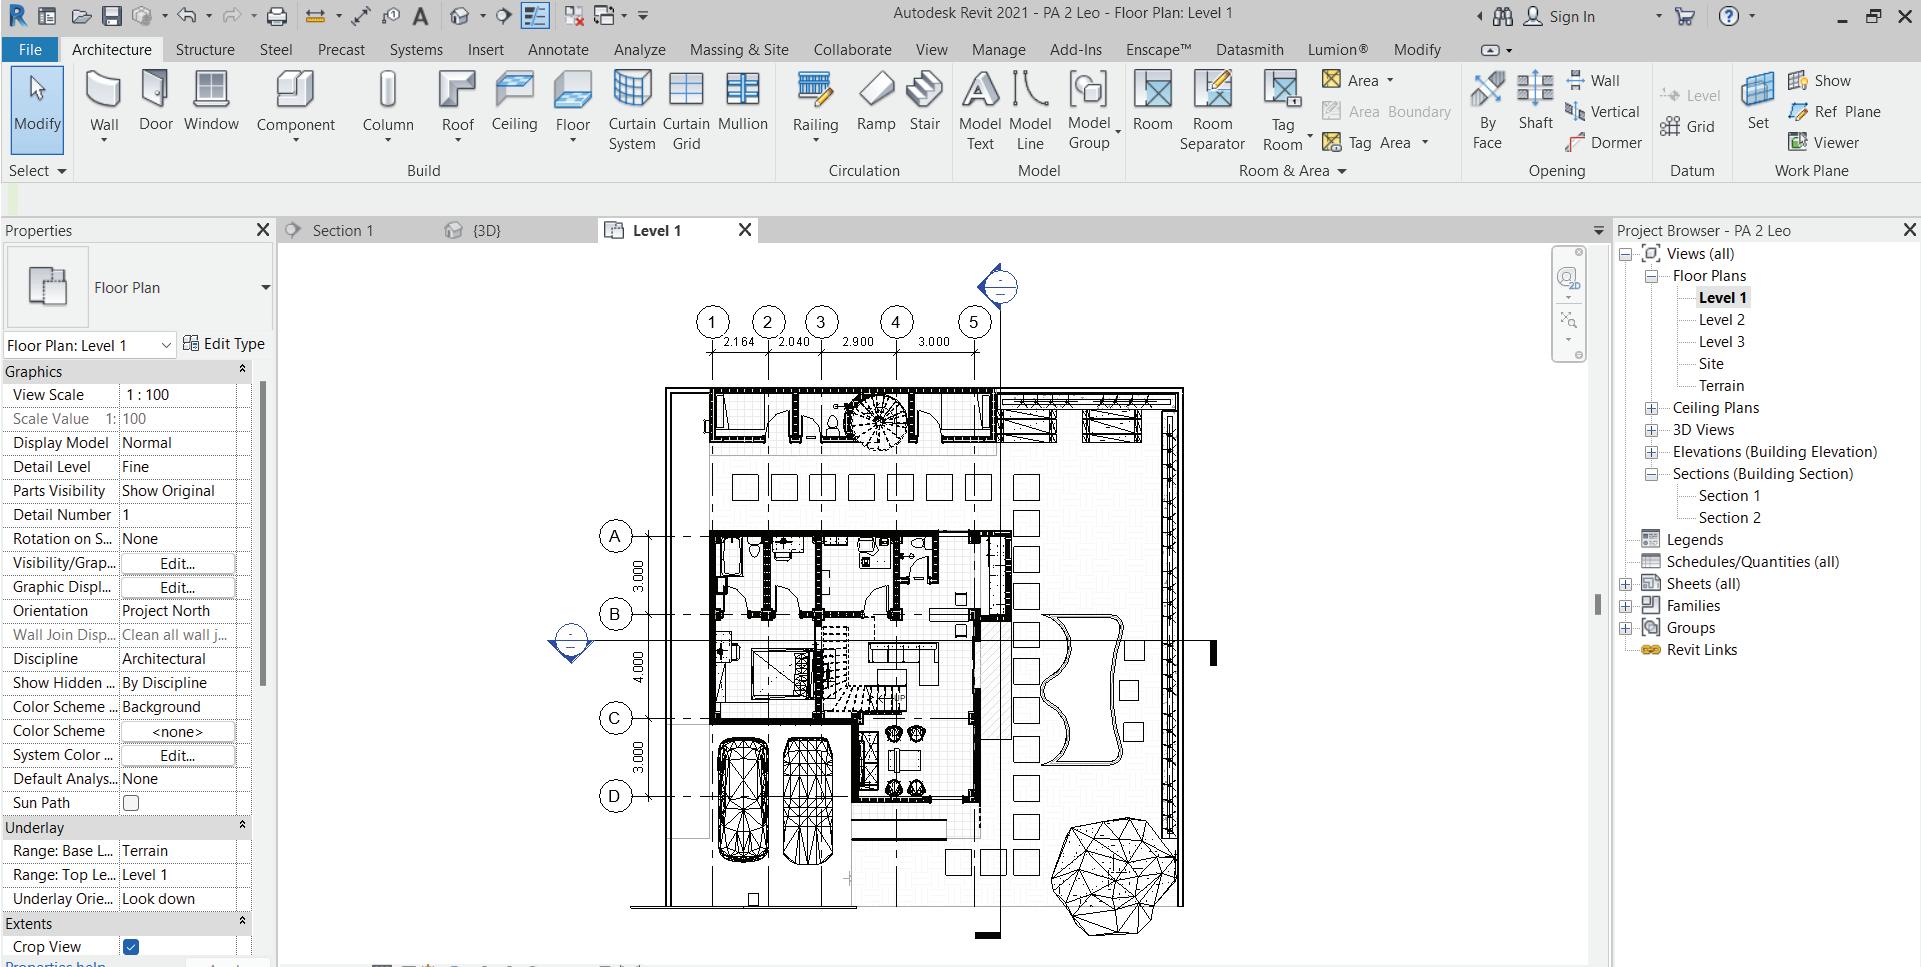Click the Modify selection tool
Image resolution: width=1921 pixels, height=967 pixels.
click(x=37, y=110)
